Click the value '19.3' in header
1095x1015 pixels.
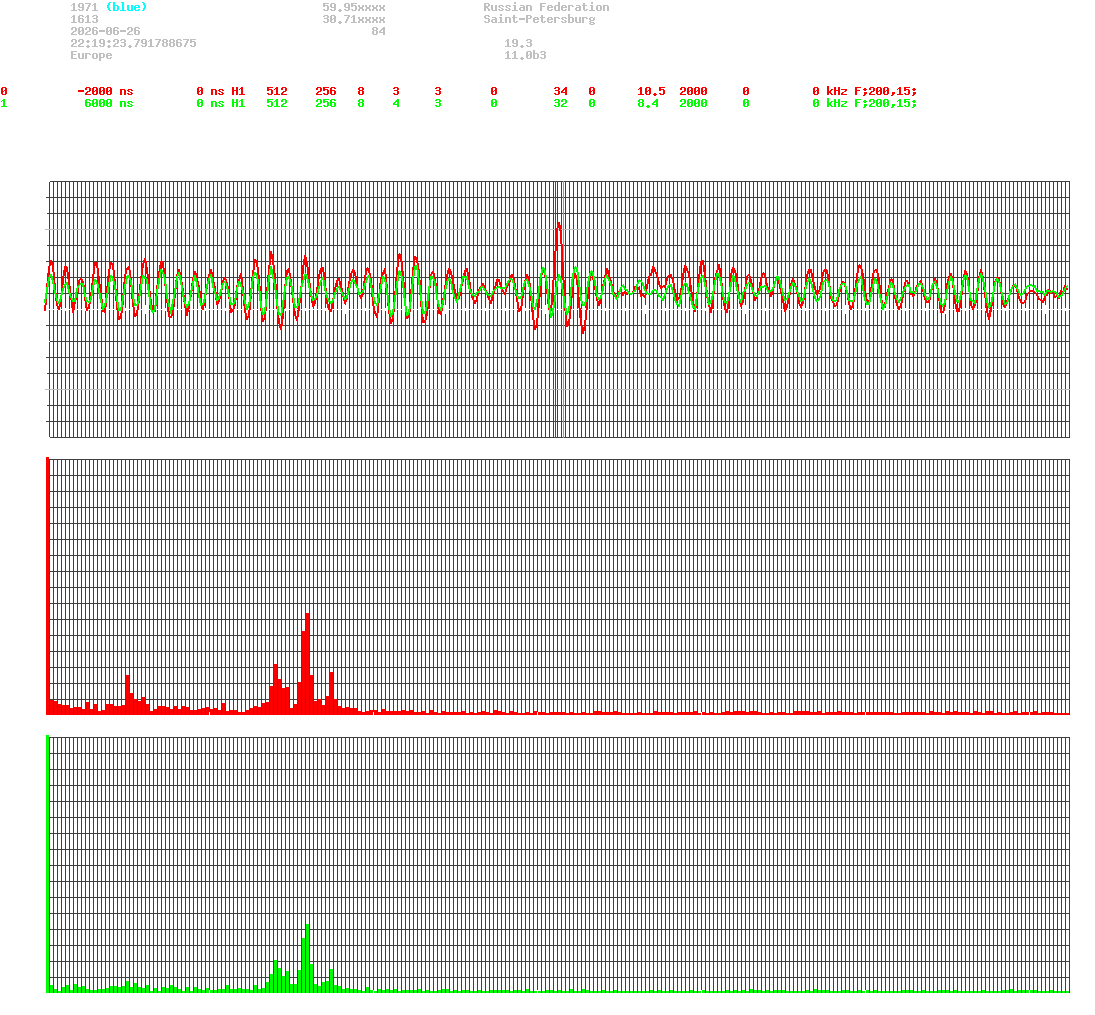pos(518,43)
